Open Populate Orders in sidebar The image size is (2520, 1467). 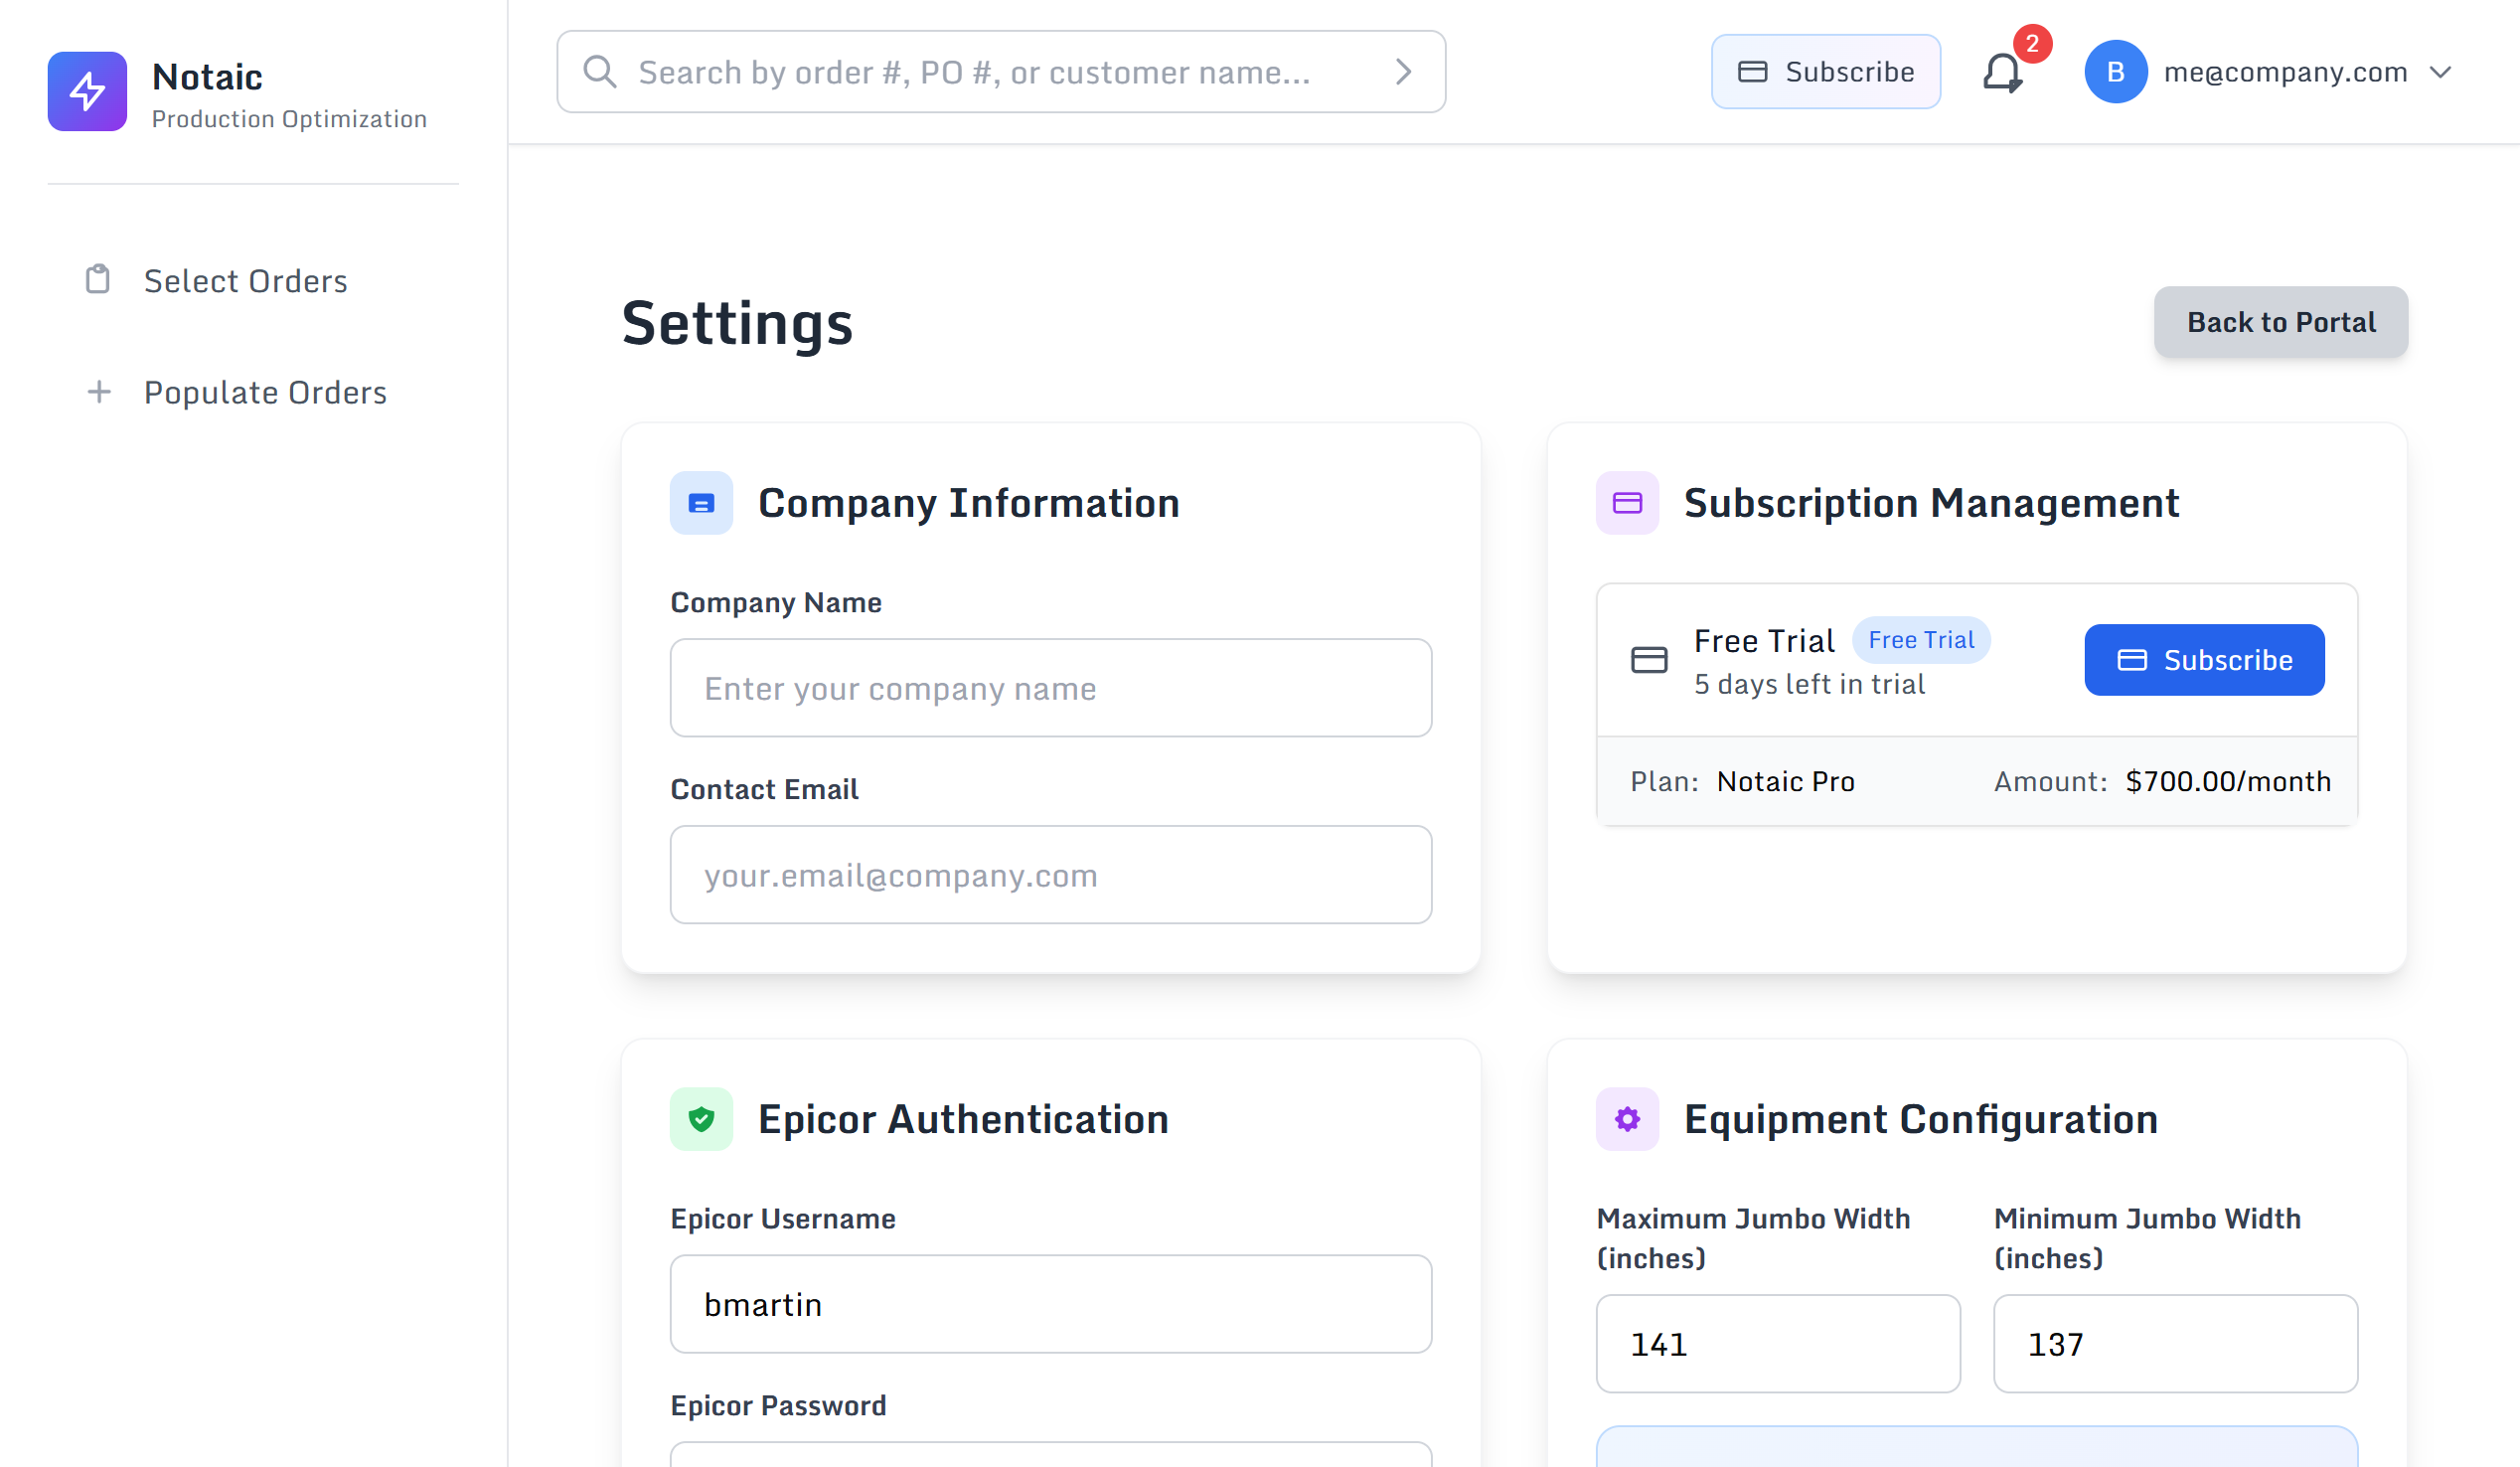(x=265, y=392)
